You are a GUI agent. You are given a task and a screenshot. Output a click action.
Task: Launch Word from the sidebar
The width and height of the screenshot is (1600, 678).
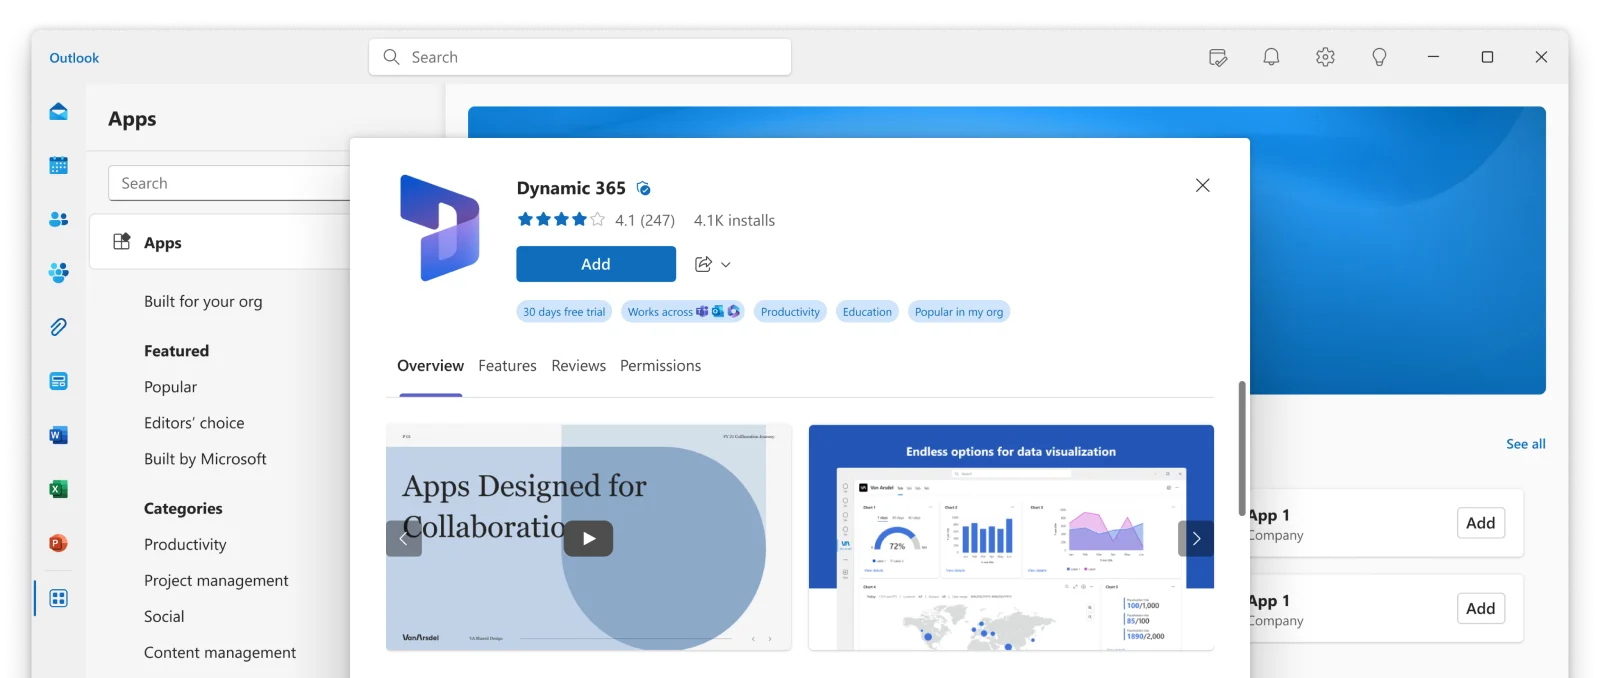(58, 435)
